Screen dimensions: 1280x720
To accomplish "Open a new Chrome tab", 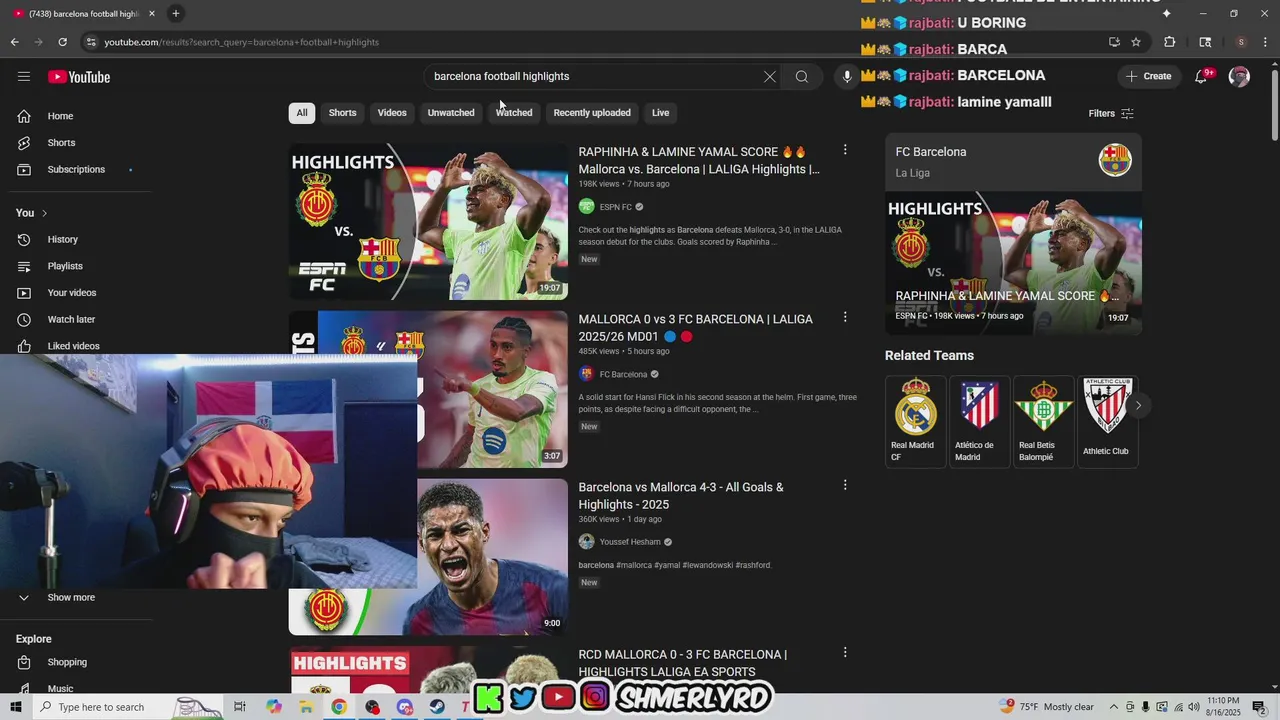I will [x=176, y=13].
